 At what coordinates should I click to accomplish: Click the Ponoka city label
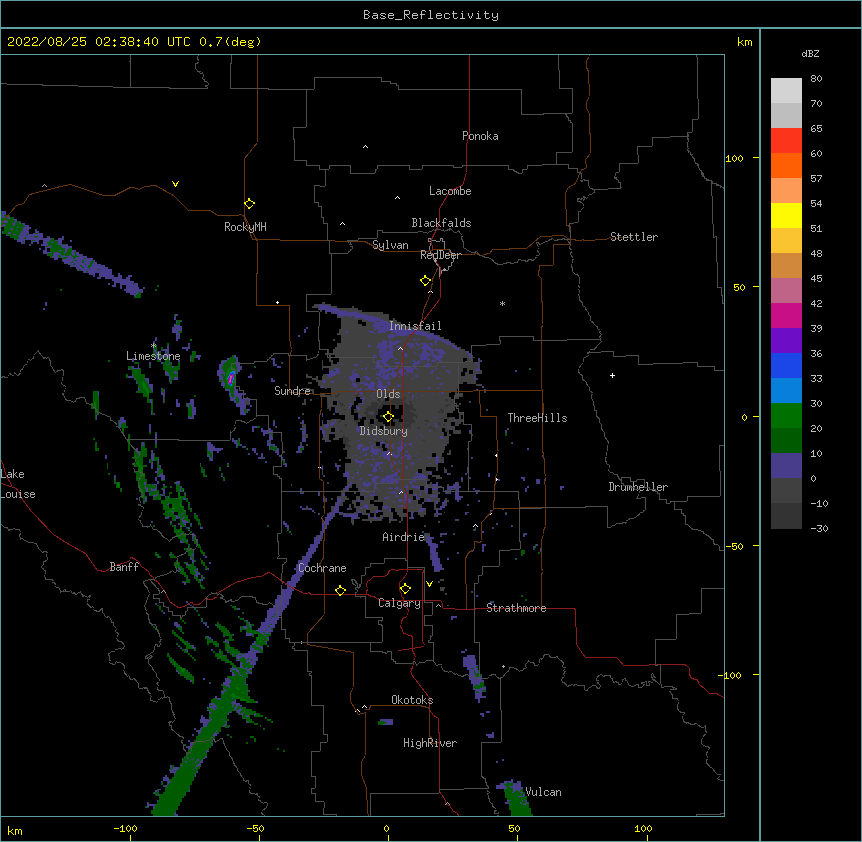pos(480,136)
